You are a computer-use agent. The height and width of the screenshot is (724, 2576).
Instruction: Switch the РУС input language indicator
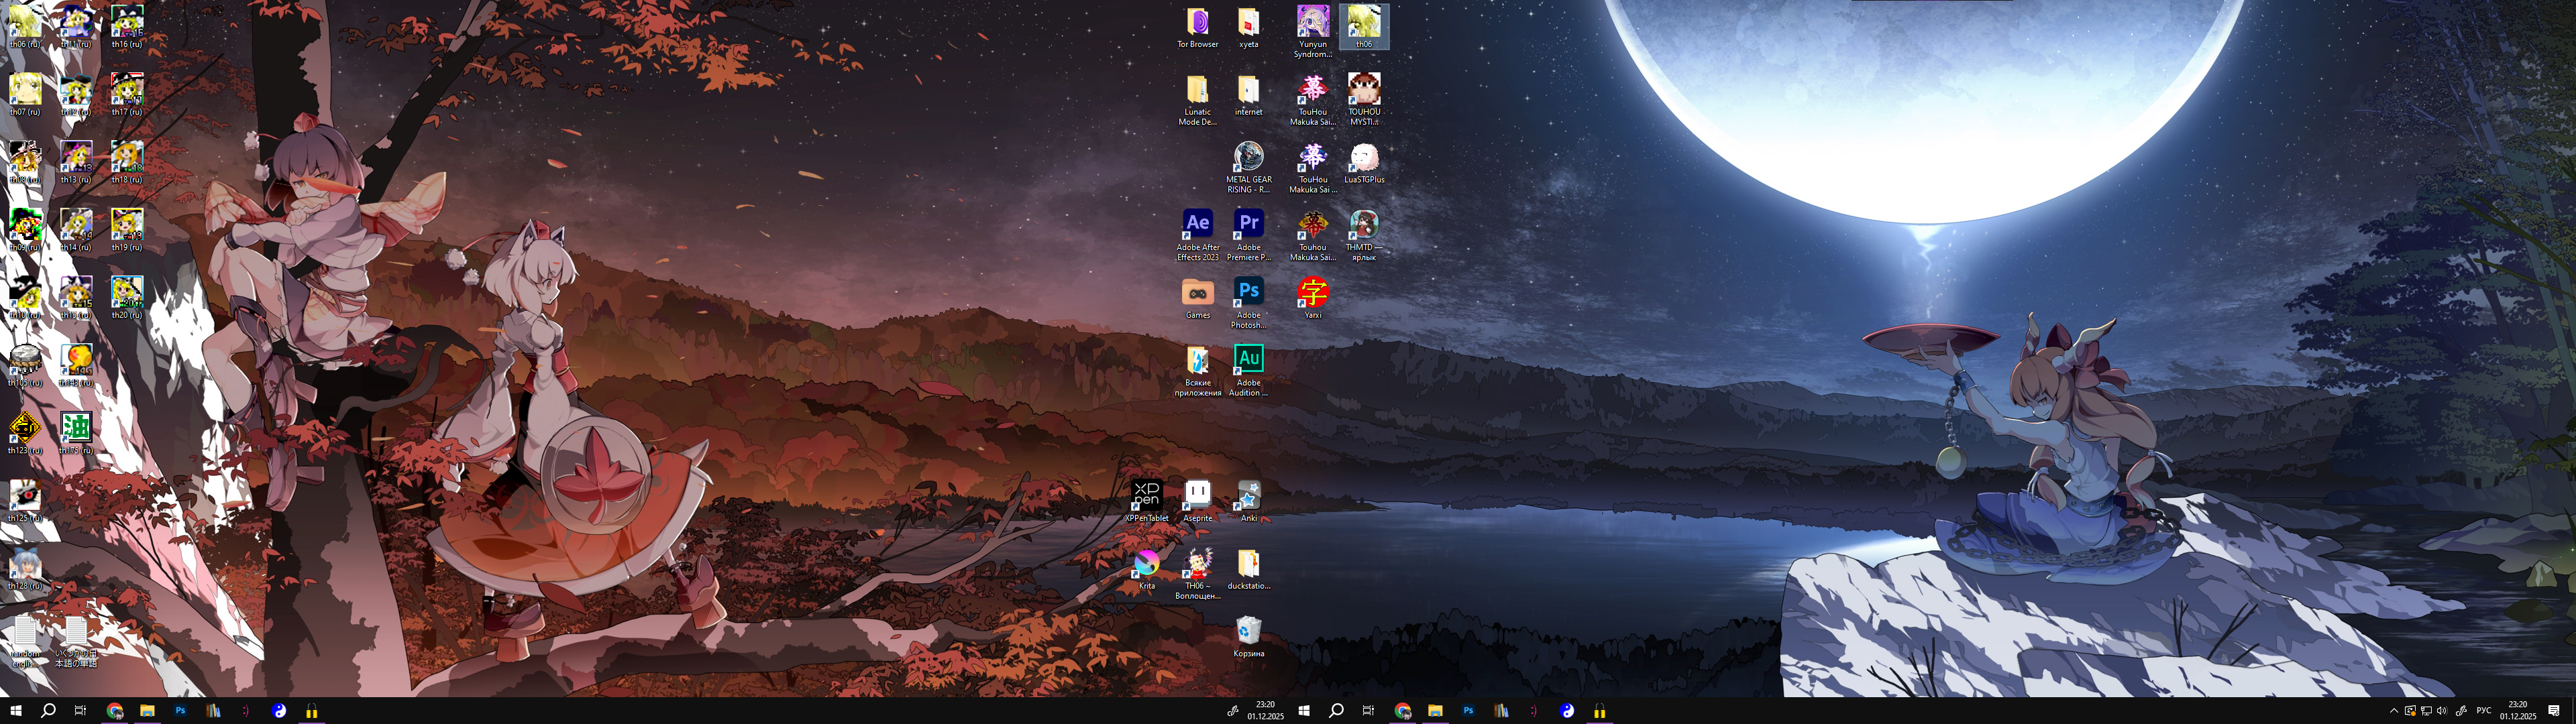point(2483,711)
